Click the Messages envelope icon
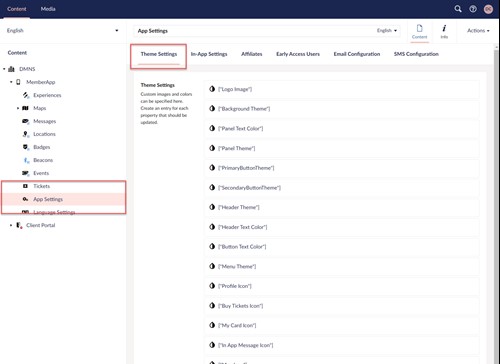The height and width of the screenshot is (364, 500). tap(26, 121)
